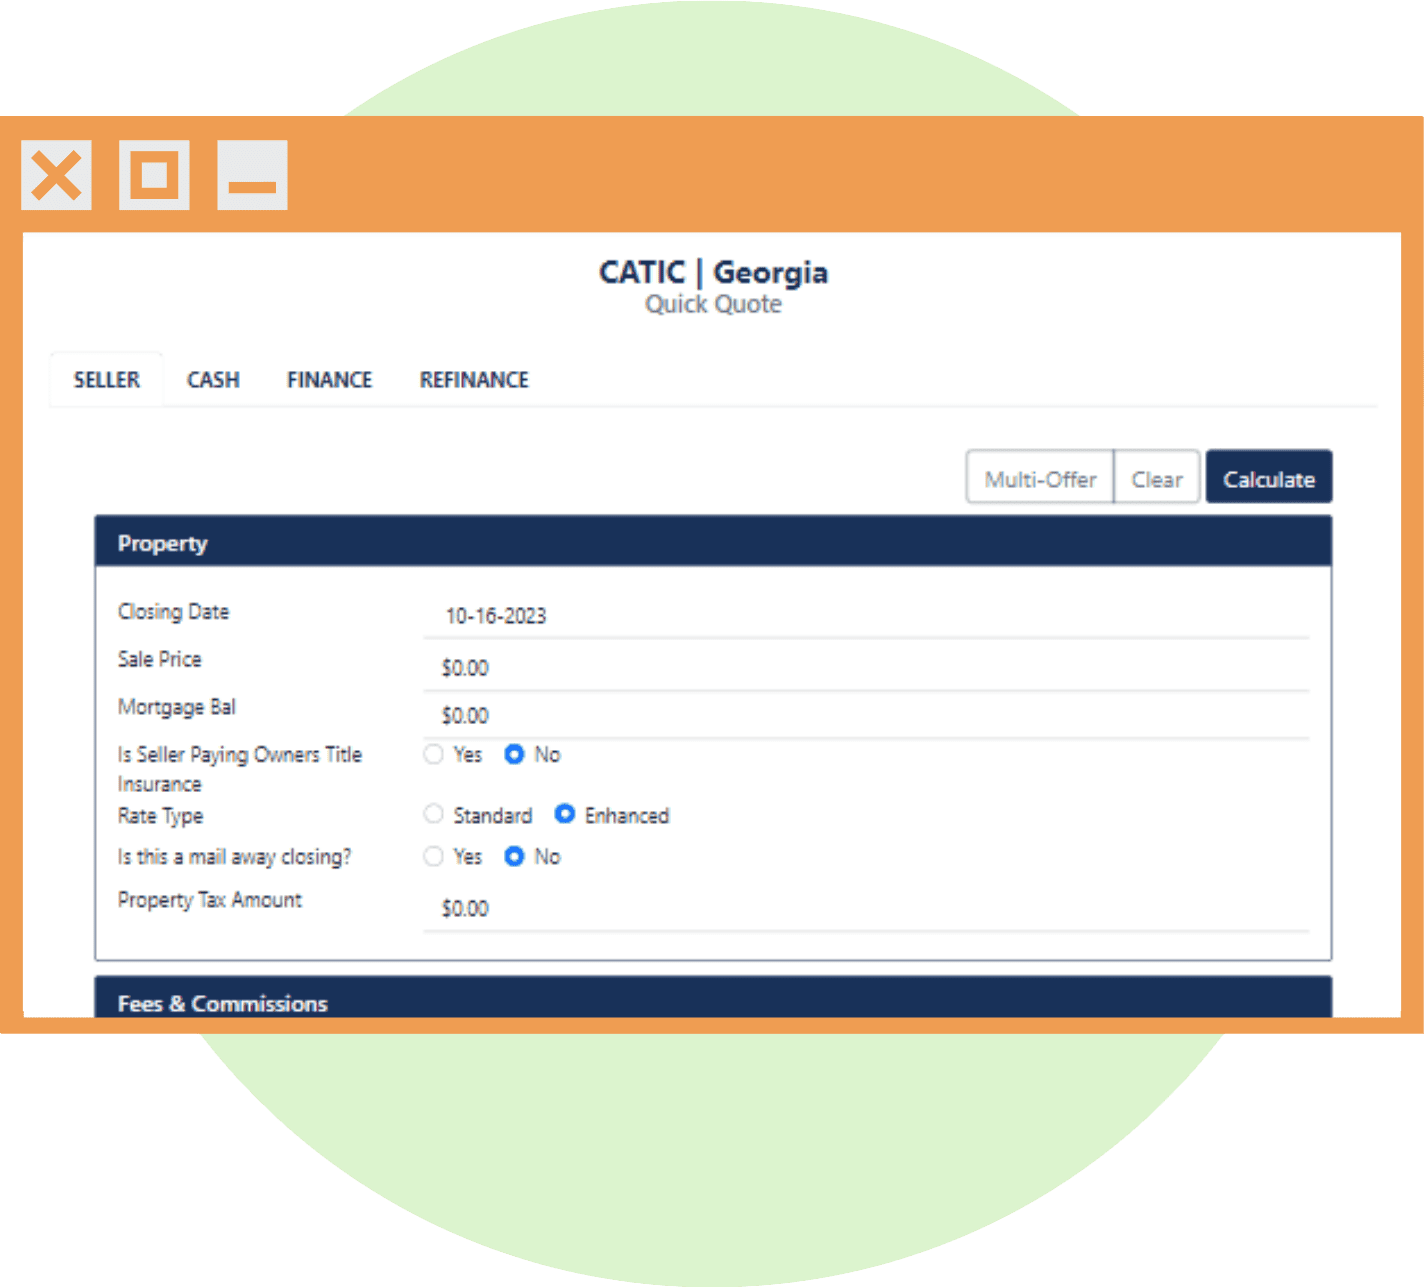
Task: Click the Property Tax Amount field
Action: [866, 908]
